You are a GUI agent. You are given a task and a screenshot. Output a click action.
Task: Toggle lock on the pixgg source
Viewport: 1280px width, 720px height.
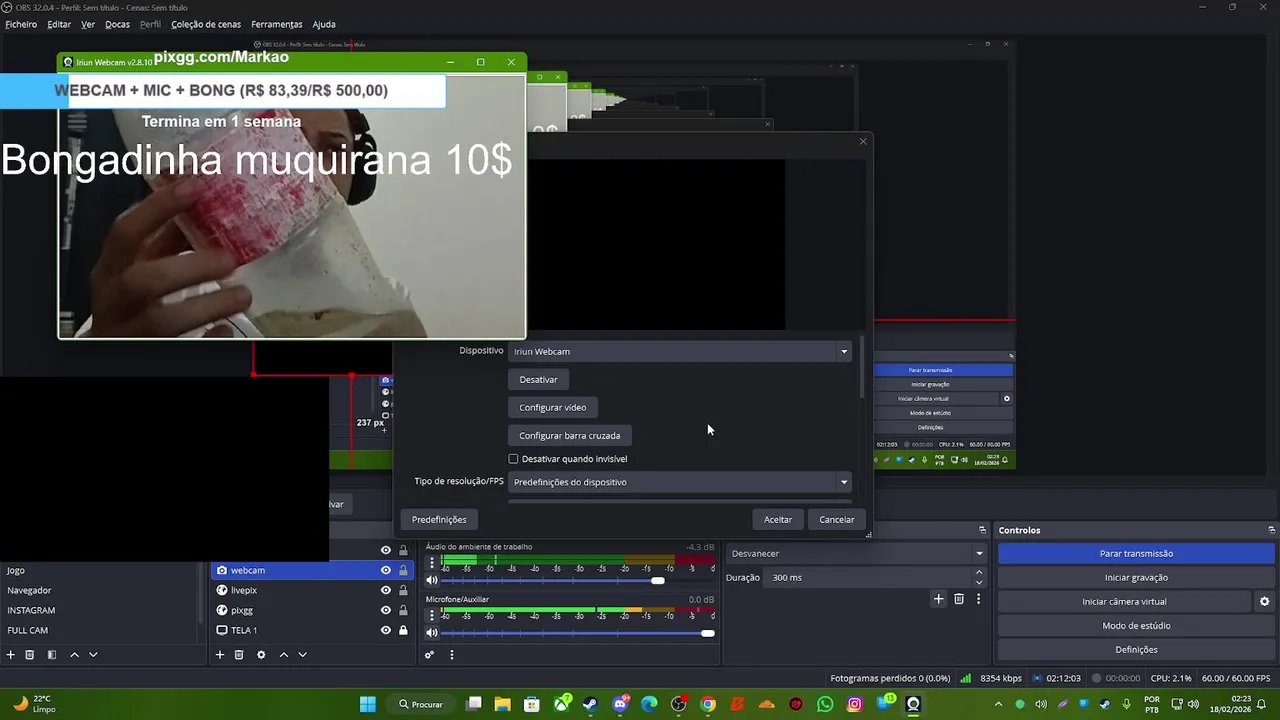pos(403,610)
